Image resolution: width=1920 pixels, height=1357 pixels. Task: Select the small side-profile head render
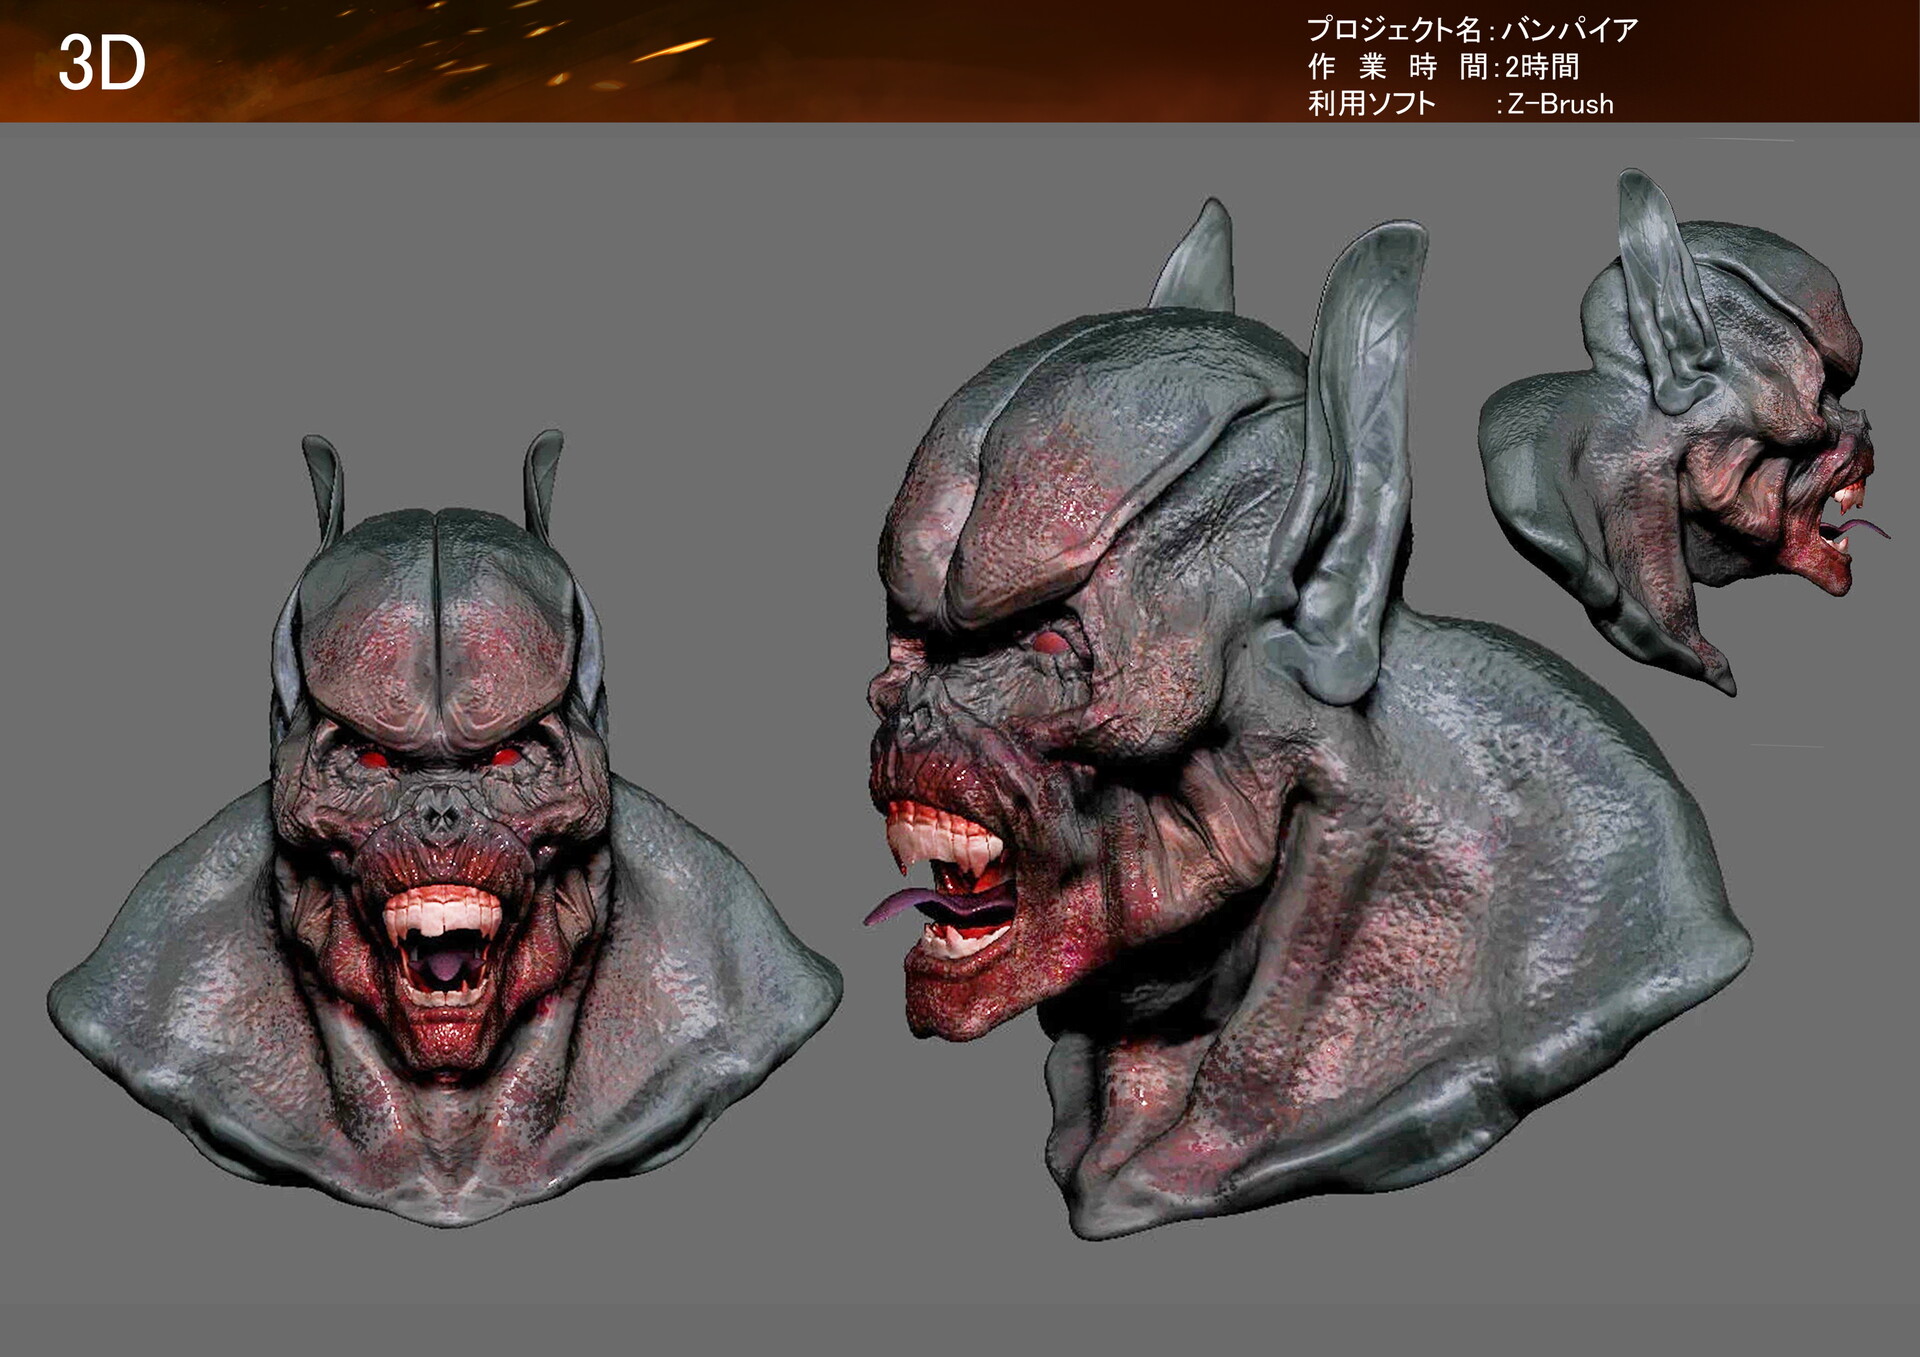(1684, 431)
